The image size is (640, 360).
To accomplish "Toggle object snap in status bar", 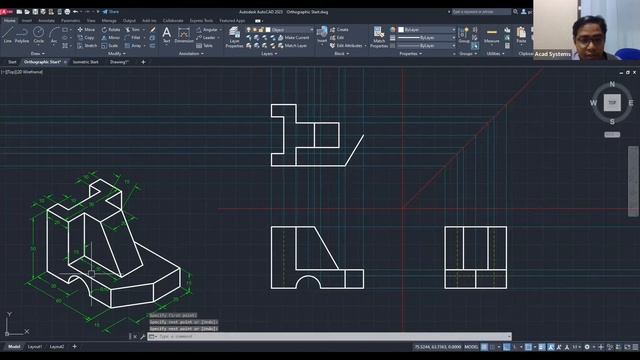I will pyautogui.click(x=528, y=347).
